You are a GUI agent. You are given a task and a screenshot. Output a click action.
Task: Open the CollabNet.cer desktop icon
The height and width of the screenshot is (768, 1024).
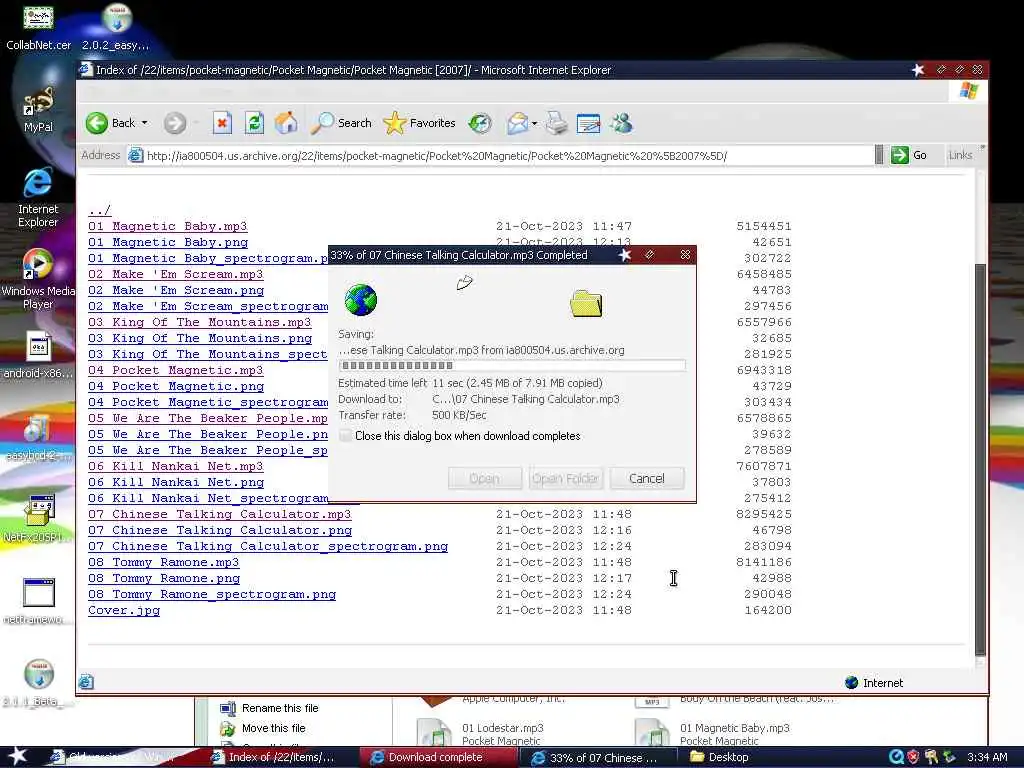click(38, 27)
